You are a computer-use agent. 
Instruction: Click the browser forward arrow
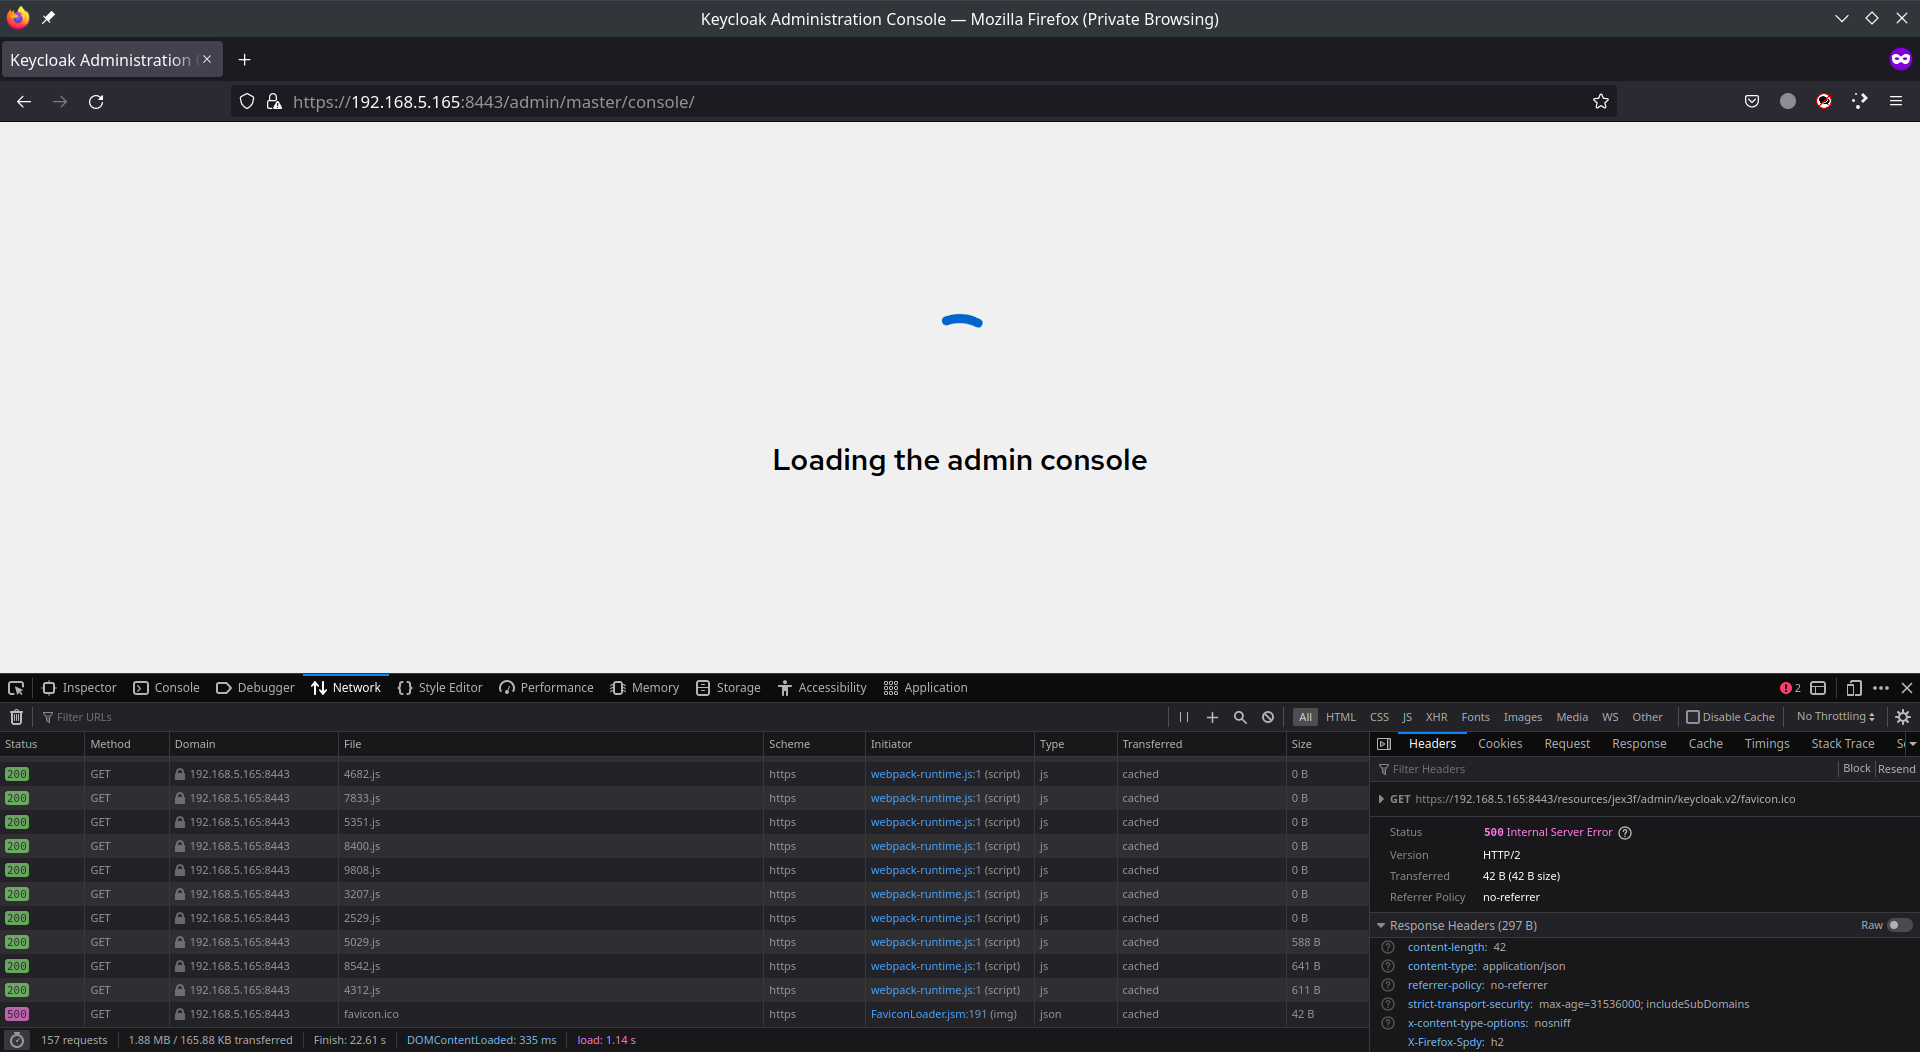tap(60, 102)
